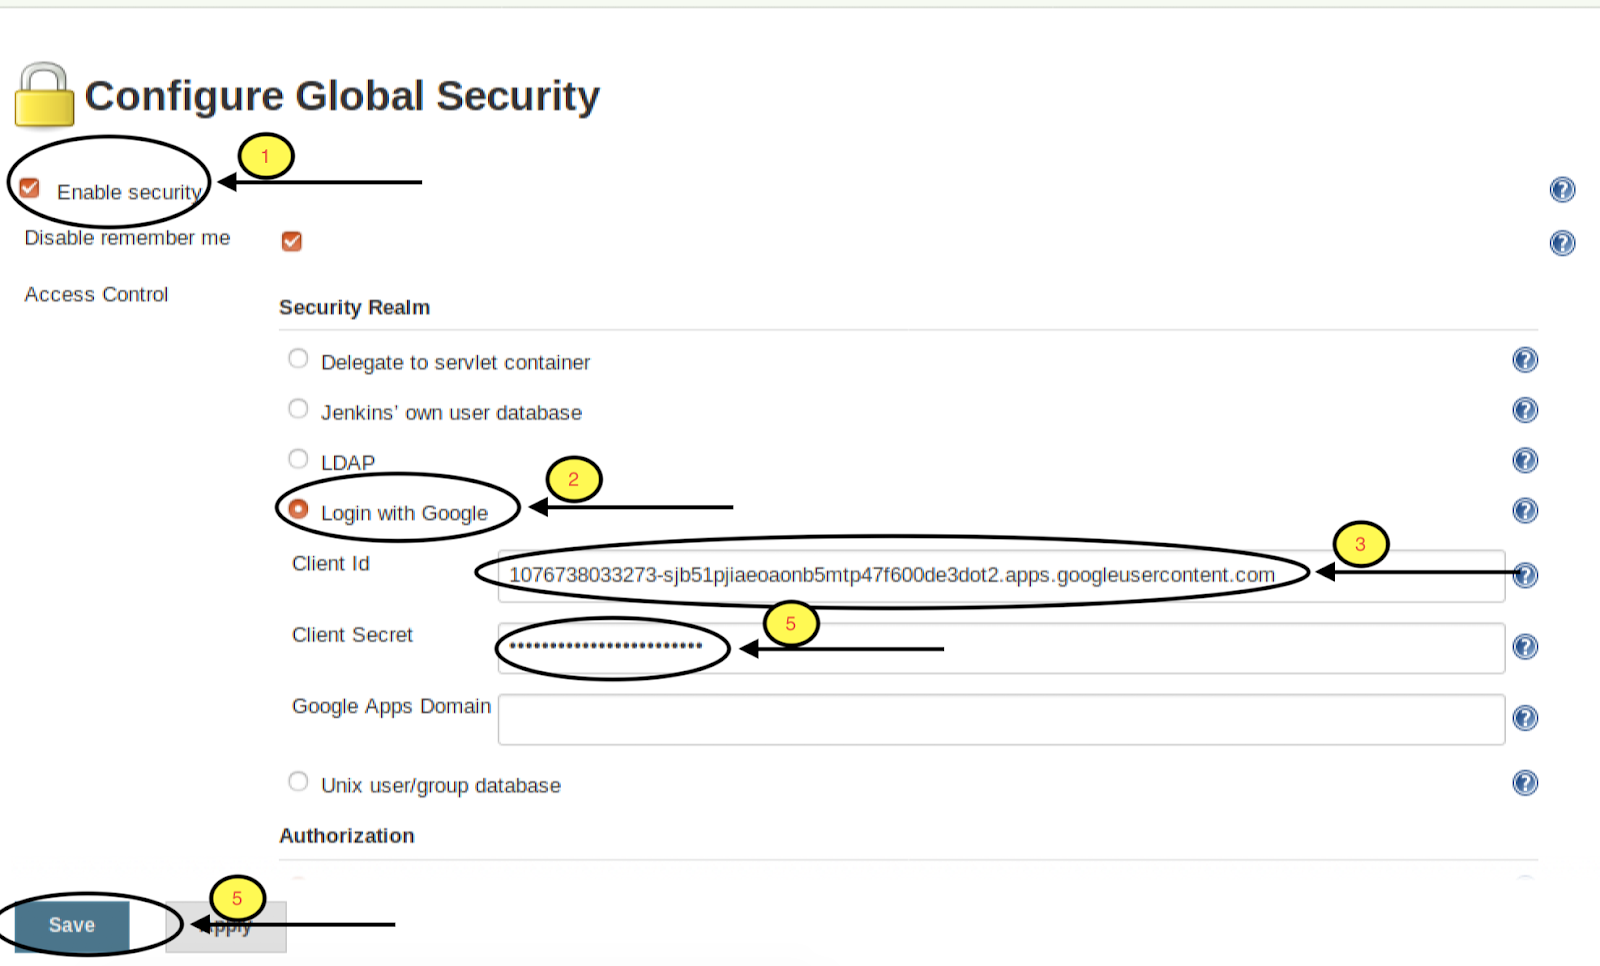Screen dimensions: 1600x966
Task: Toggle the Enable security checkbox
Action: coord(30,188)
